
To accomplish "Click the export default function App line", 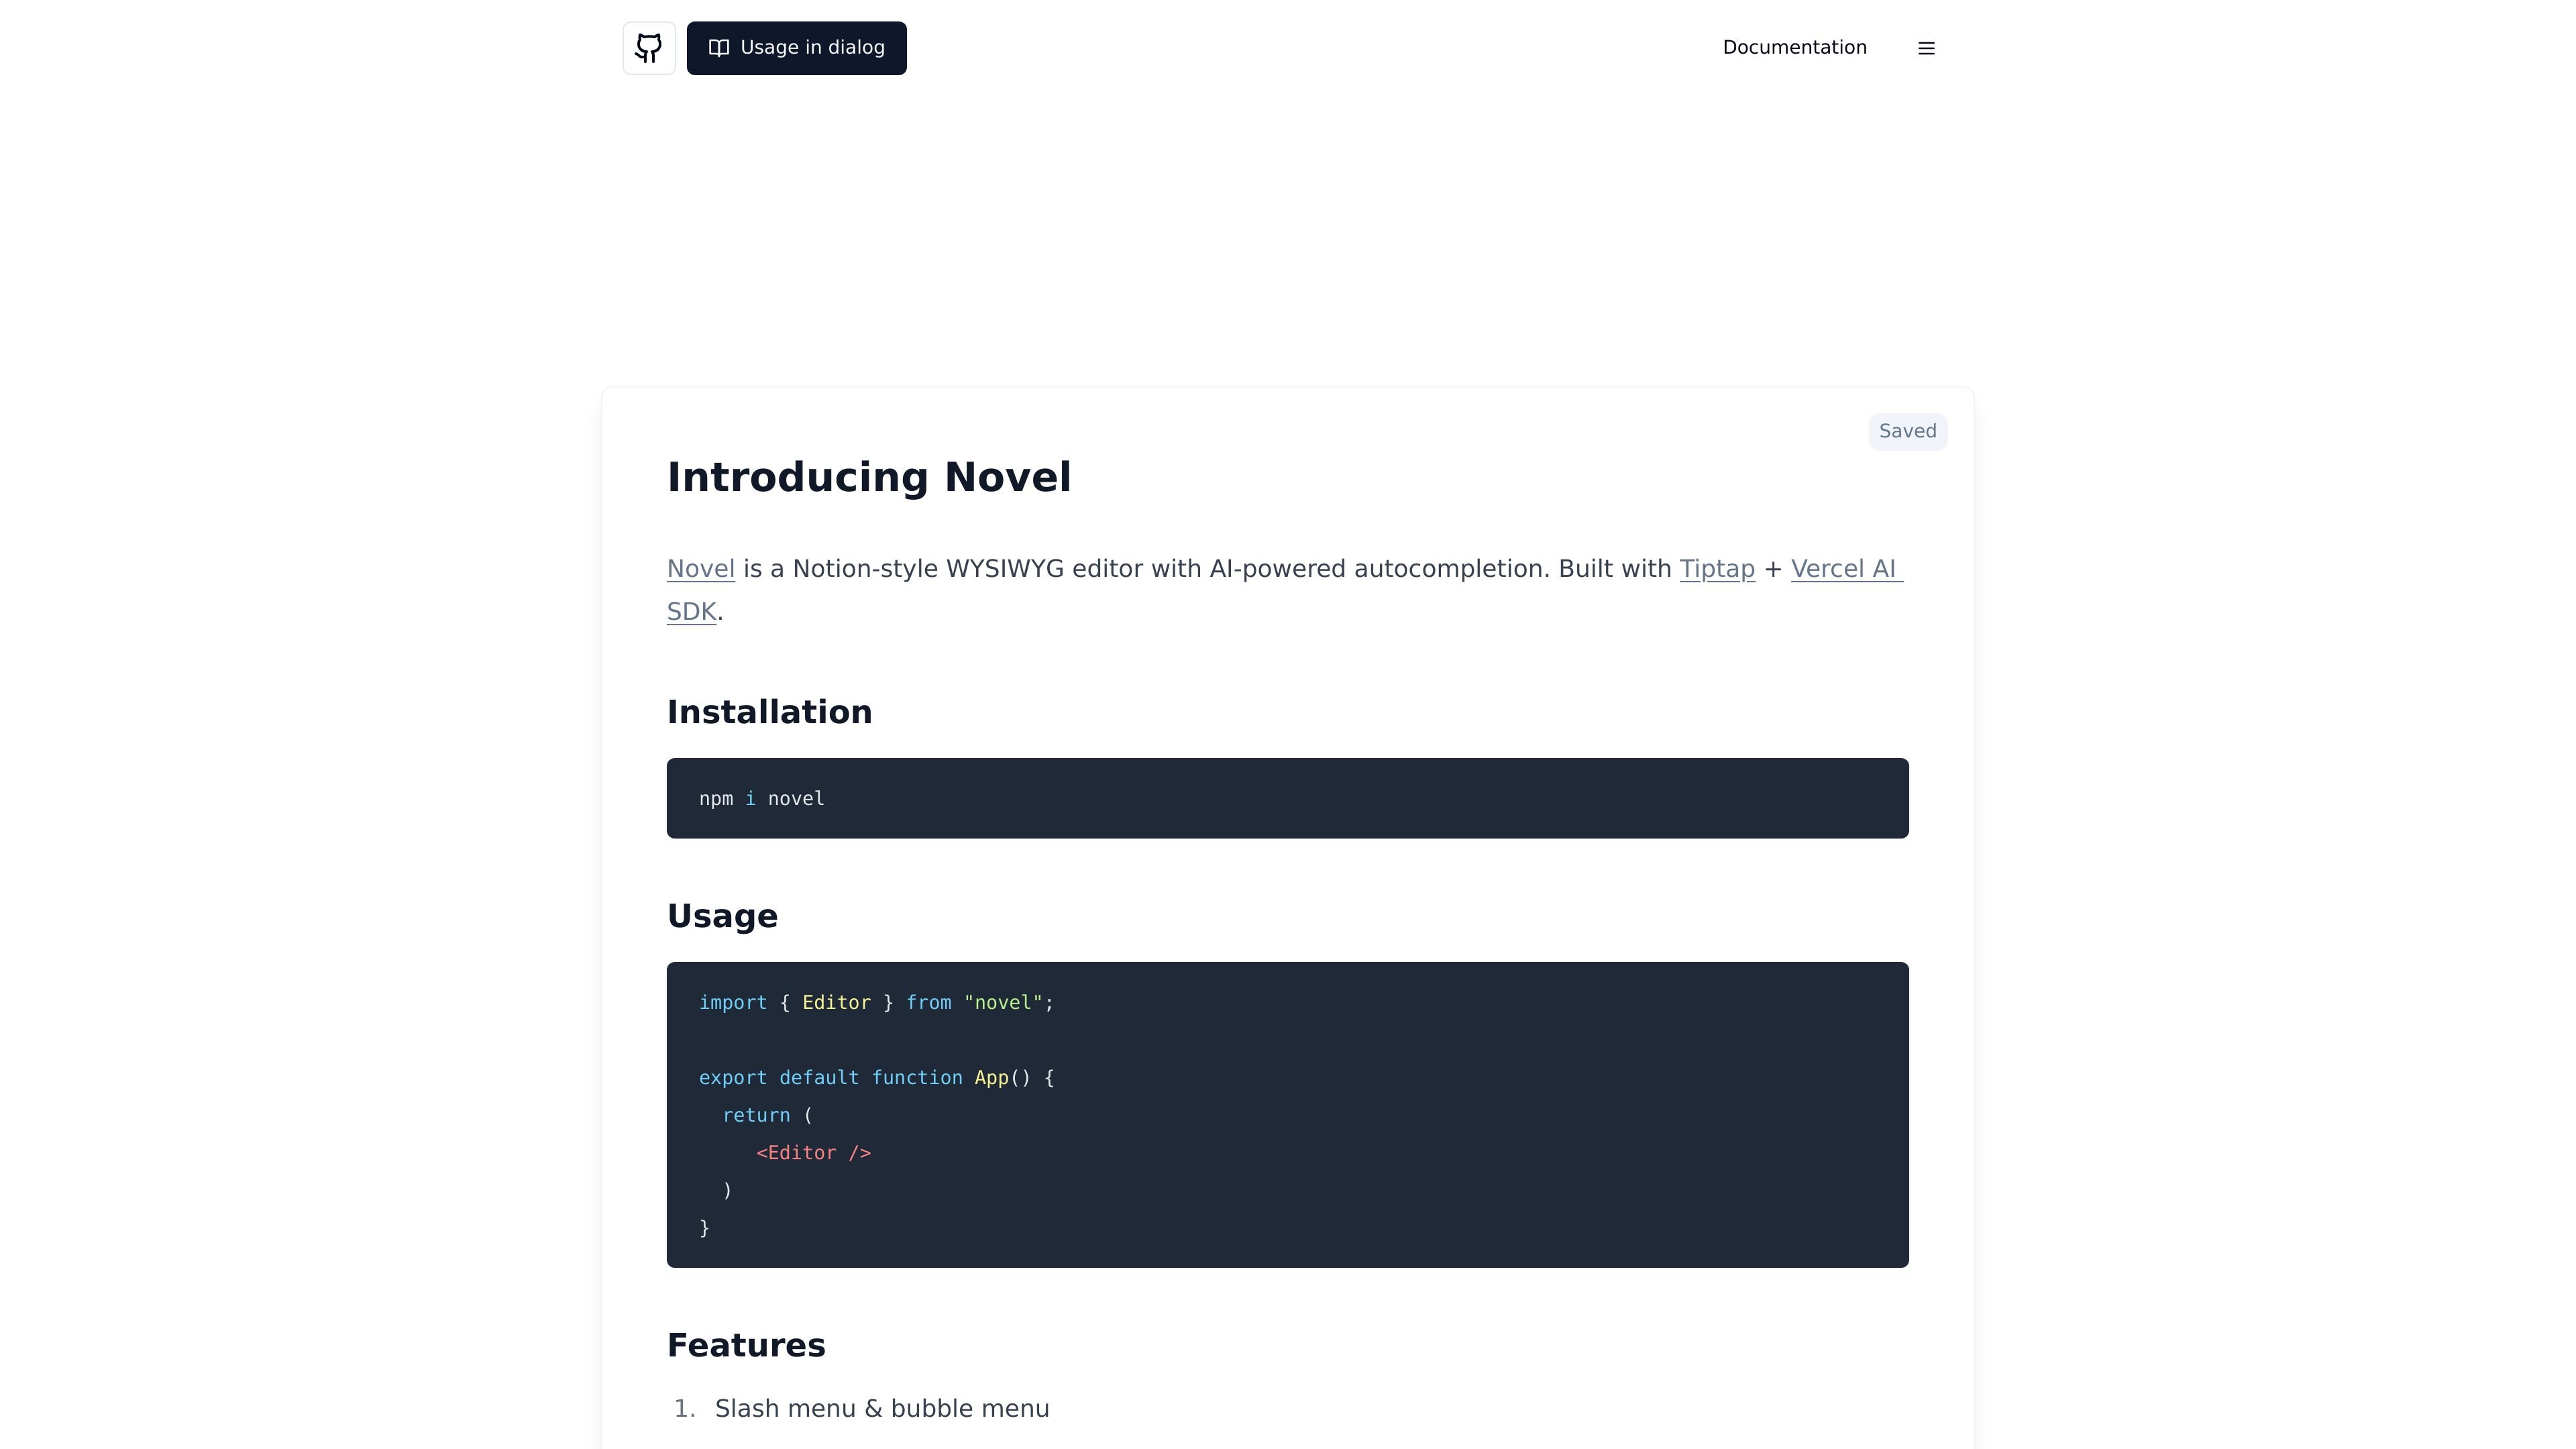I will (x=876, y=1078).
